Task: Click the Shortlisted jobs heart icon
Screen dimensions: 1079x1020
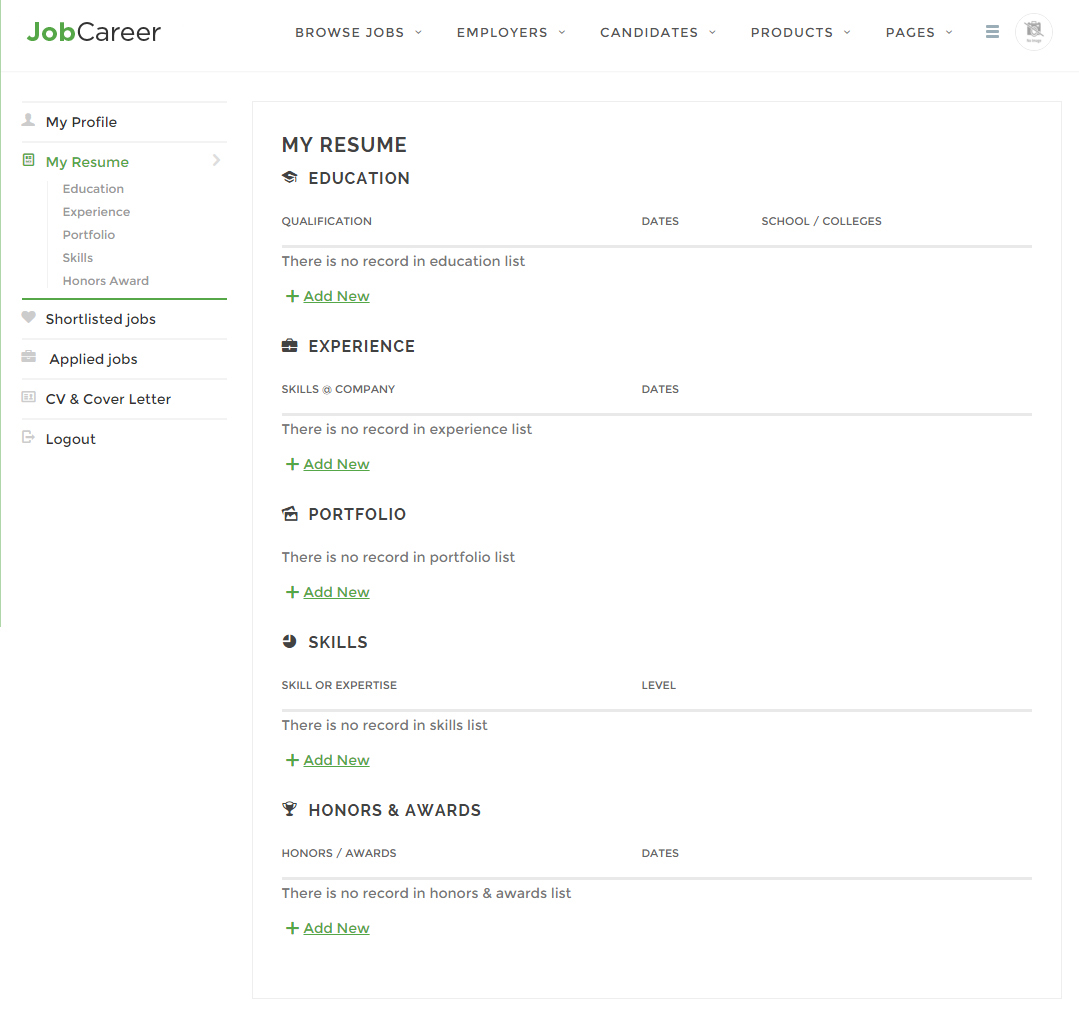Action: pyautogui.click(x=29, y=318)
